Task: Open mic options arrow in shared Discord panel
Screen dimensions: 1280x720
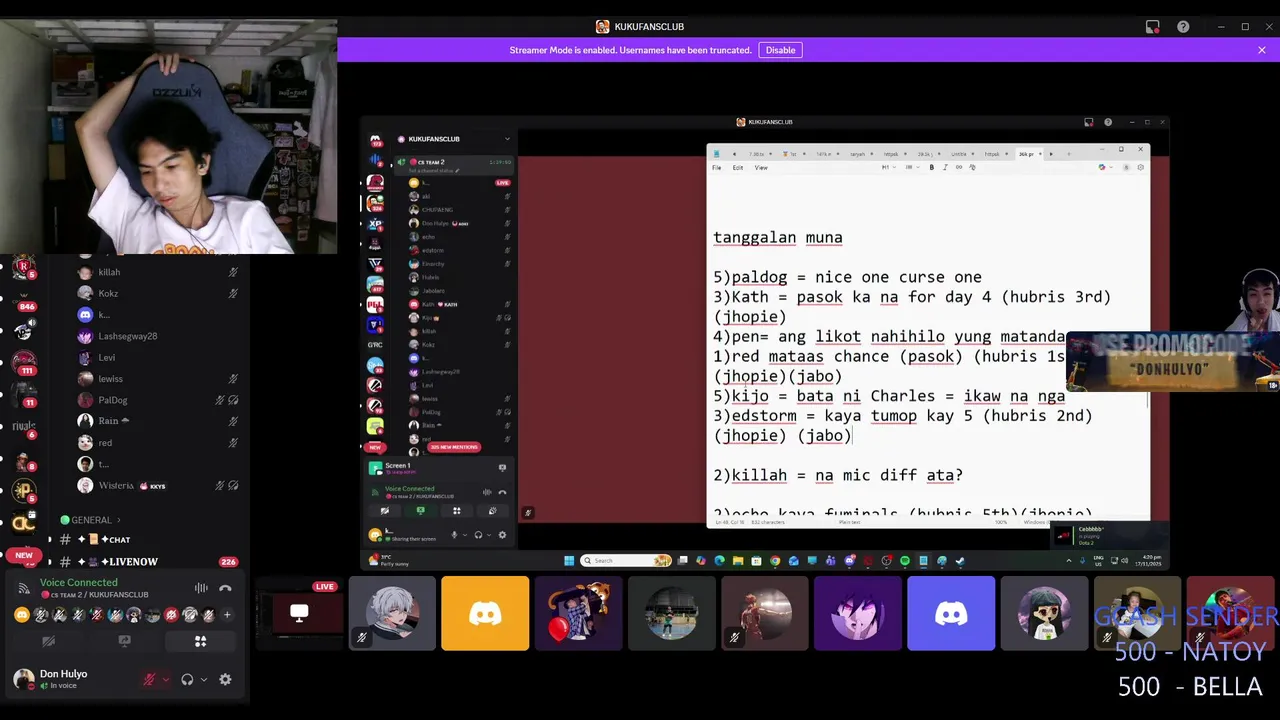Action: click(464, 535)
